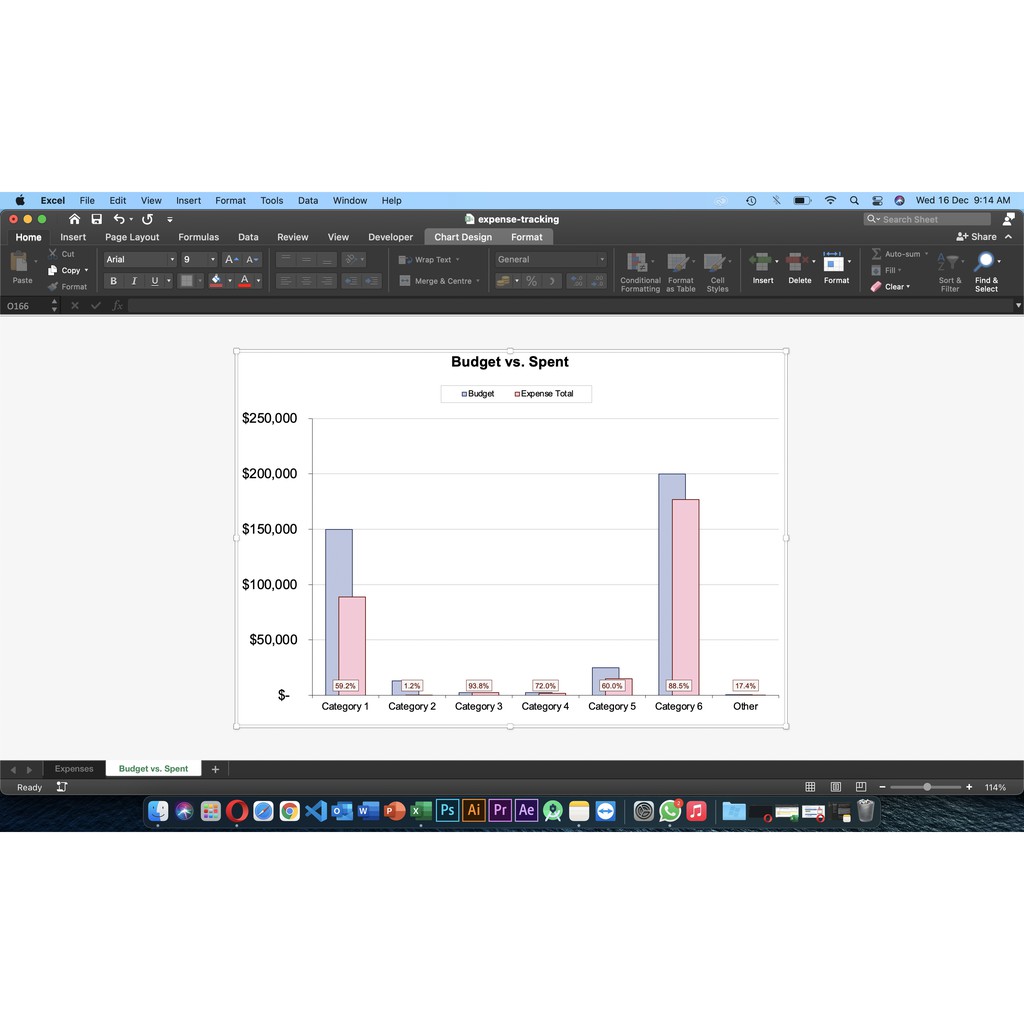The height and width of the screenshot is (1024, 1024).
Task: Click the Save icon in title bar
Action: 96,219
